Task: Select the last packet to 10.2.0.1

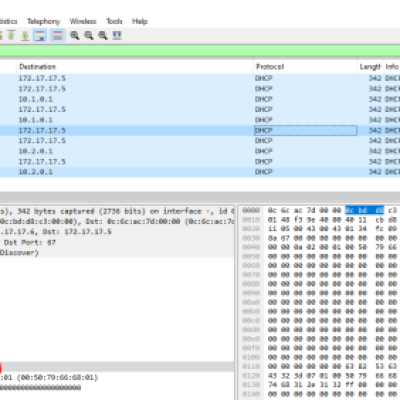Action: click(x=200, y=172)
